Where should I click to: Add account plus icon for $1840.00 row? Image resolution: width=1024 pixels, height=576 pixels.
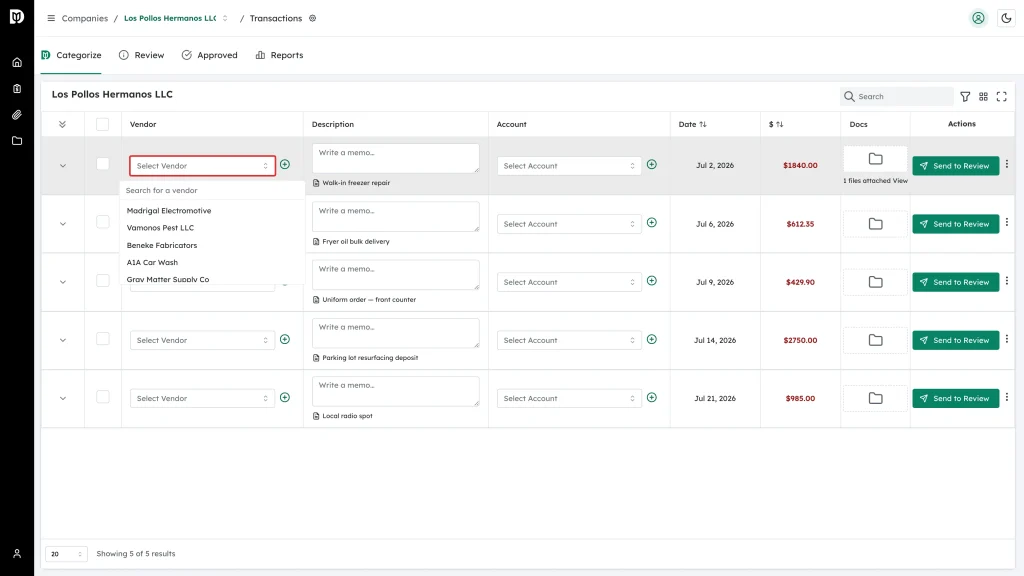652,165
